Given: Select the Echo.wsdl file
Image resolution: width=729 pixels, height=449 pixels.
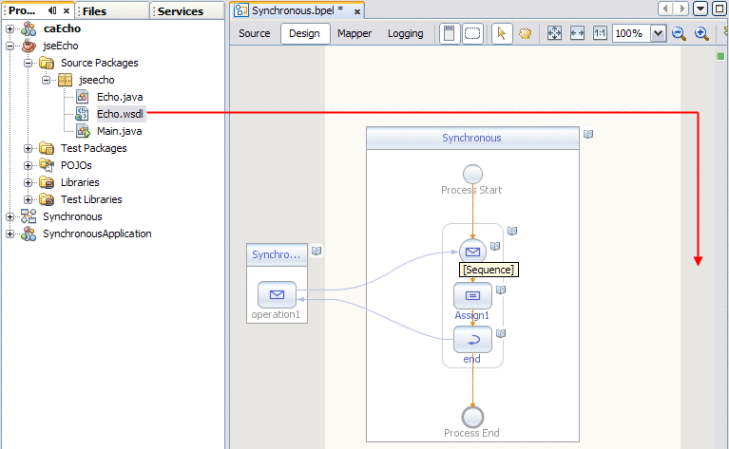Looking at the screenshot, I should pos(120,114).
